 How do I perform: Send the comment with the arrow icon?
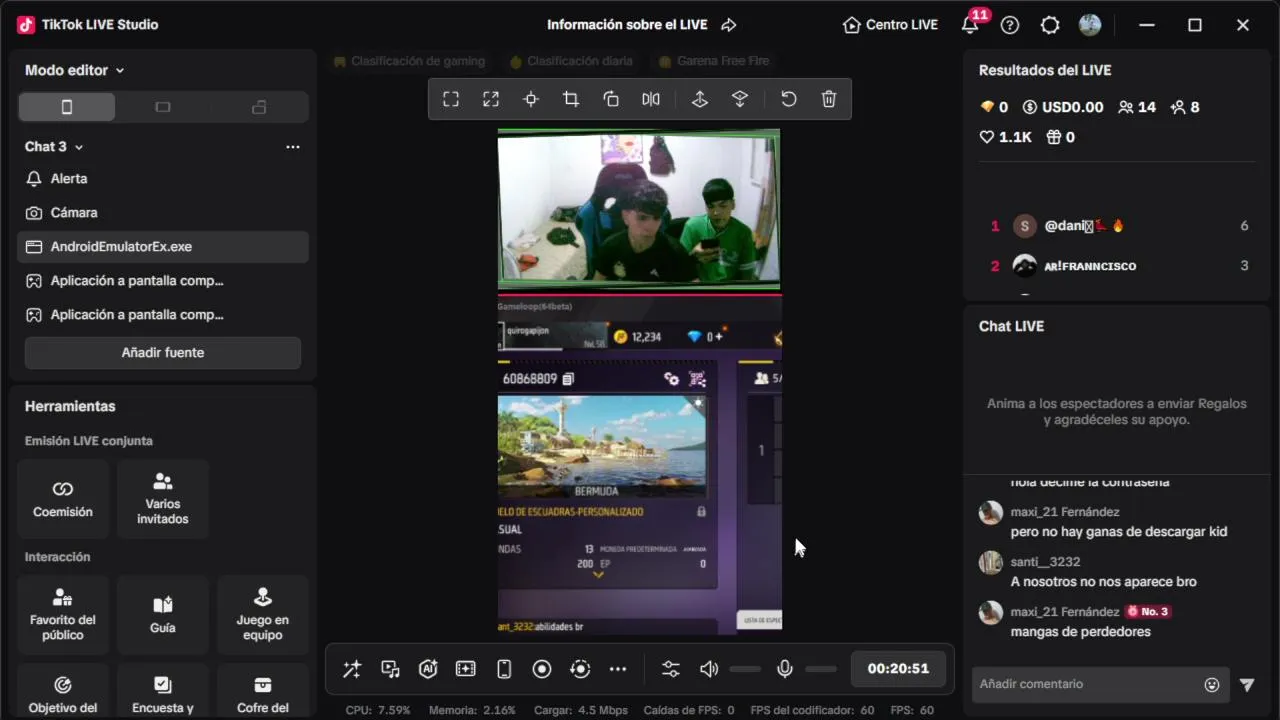(x=1247, y=685)
